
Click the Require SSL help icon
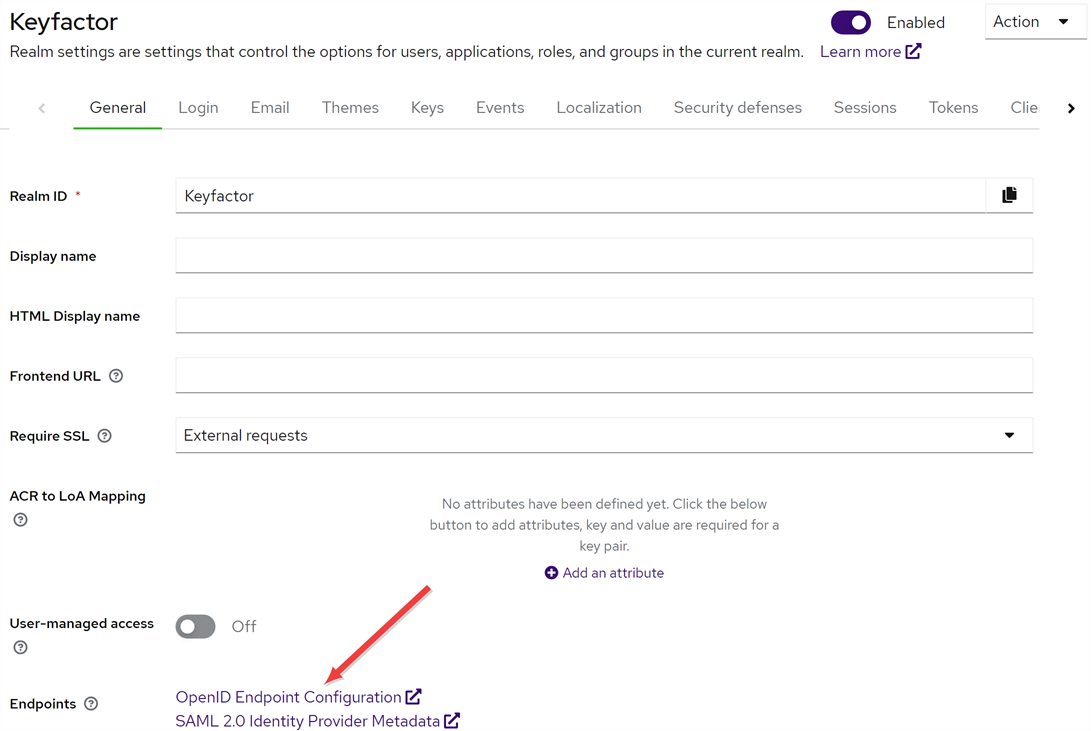point(104,436)
